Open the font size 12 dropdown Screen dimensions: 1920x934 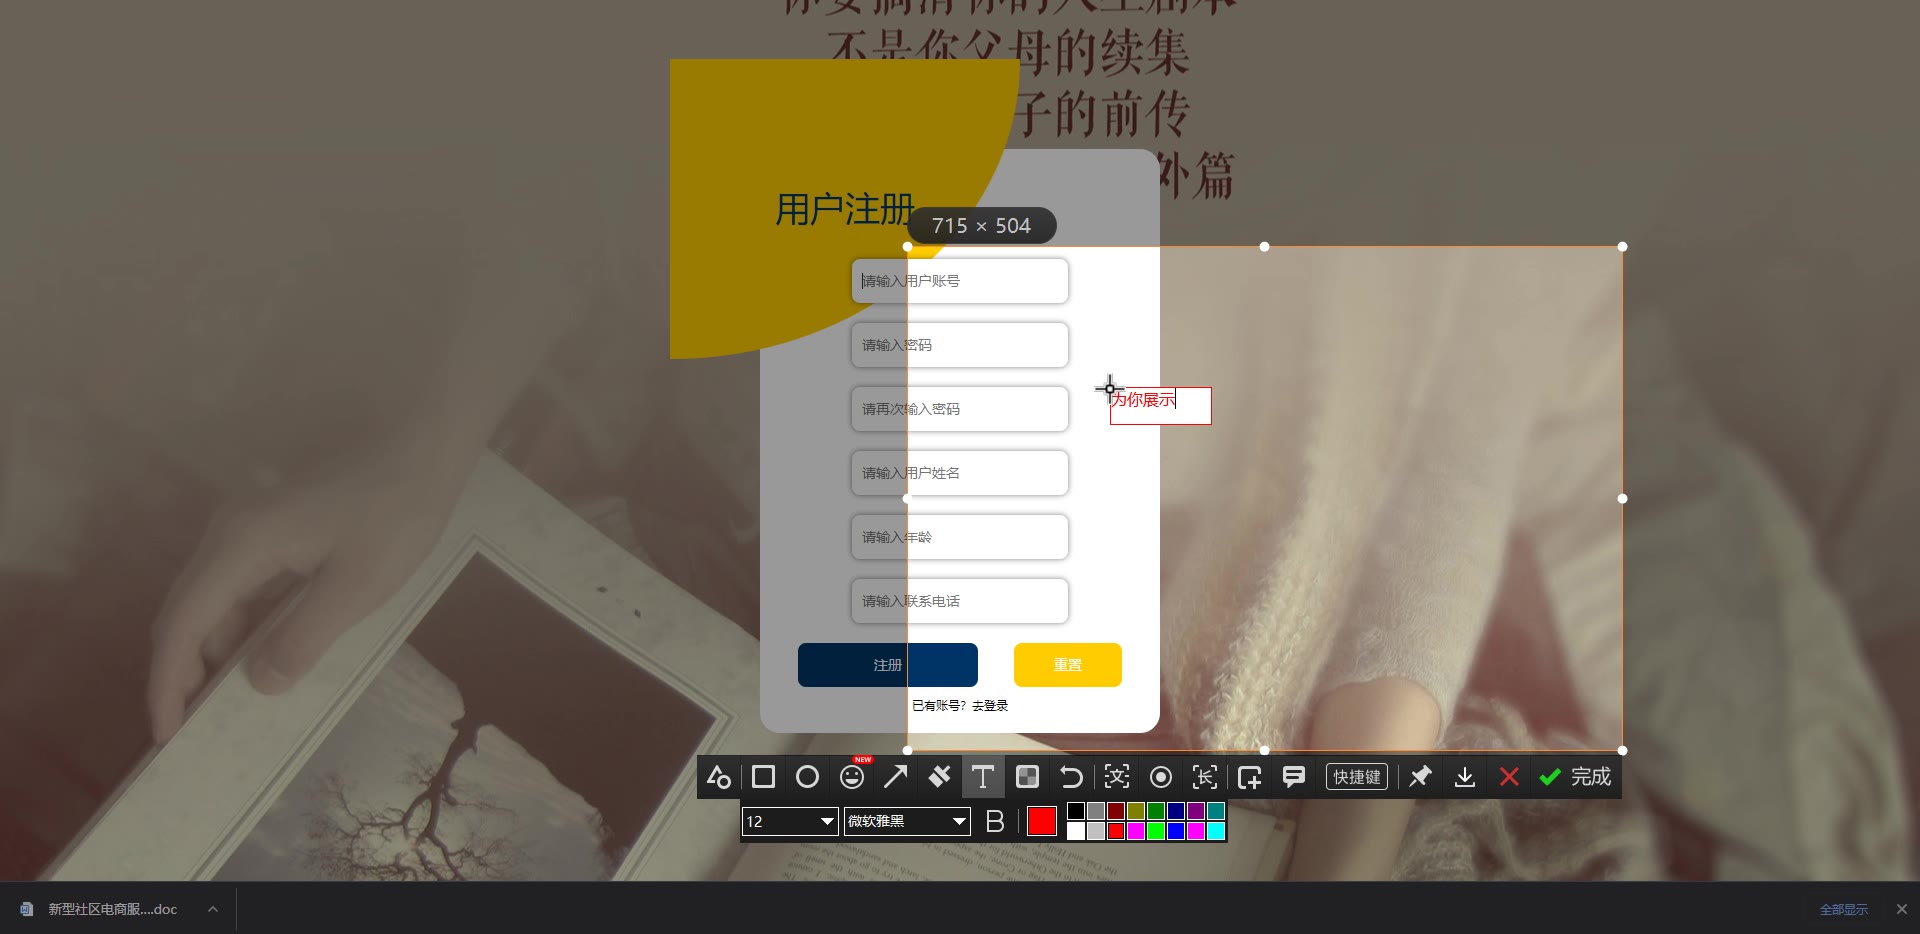tap(790, 821)
